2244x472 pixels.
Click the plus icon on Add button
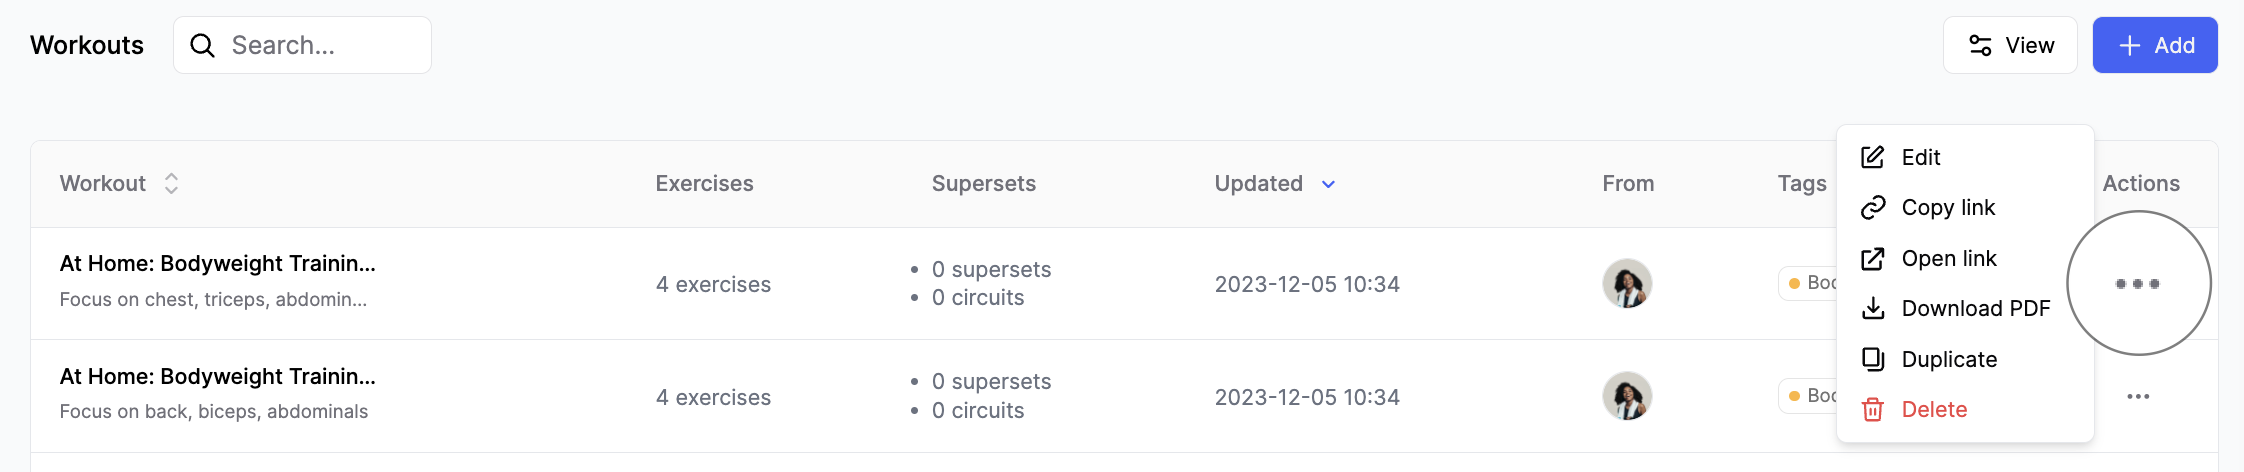(2130, 45)
